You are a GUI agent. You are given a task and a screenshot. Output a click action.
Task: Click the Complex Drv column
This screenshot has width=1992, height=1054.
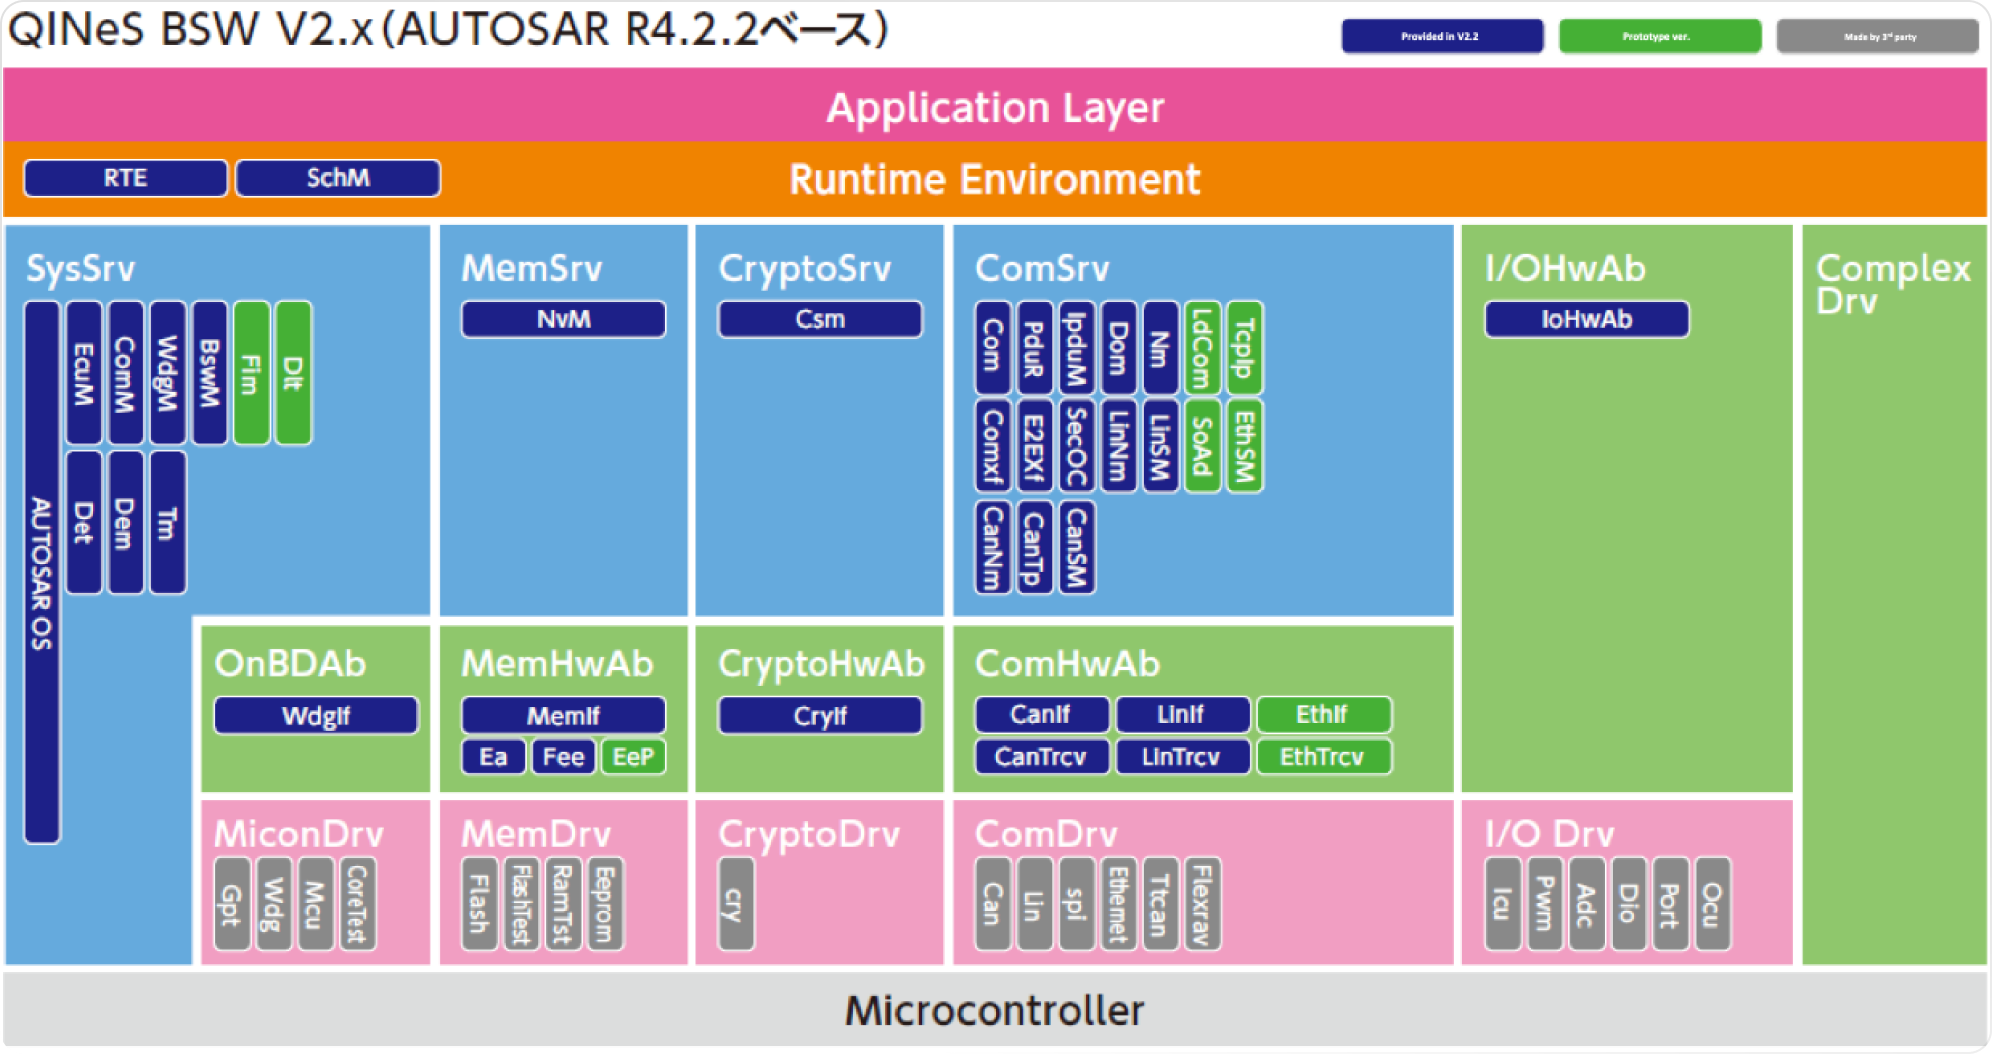coord(1893,600)
